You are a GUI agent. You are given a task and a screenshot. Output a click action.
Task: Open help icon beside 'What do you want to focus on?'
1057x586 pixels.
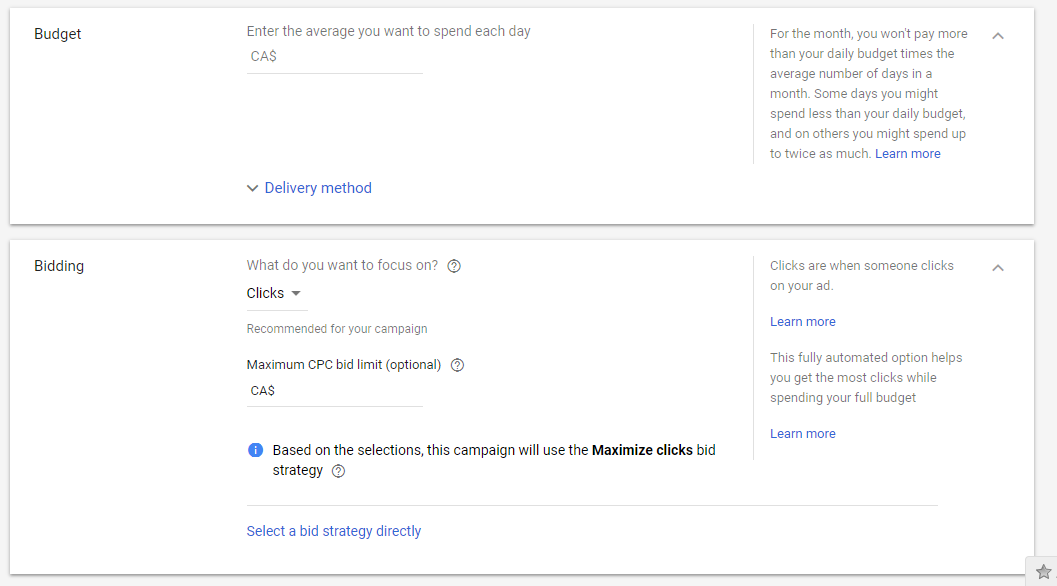454,266
